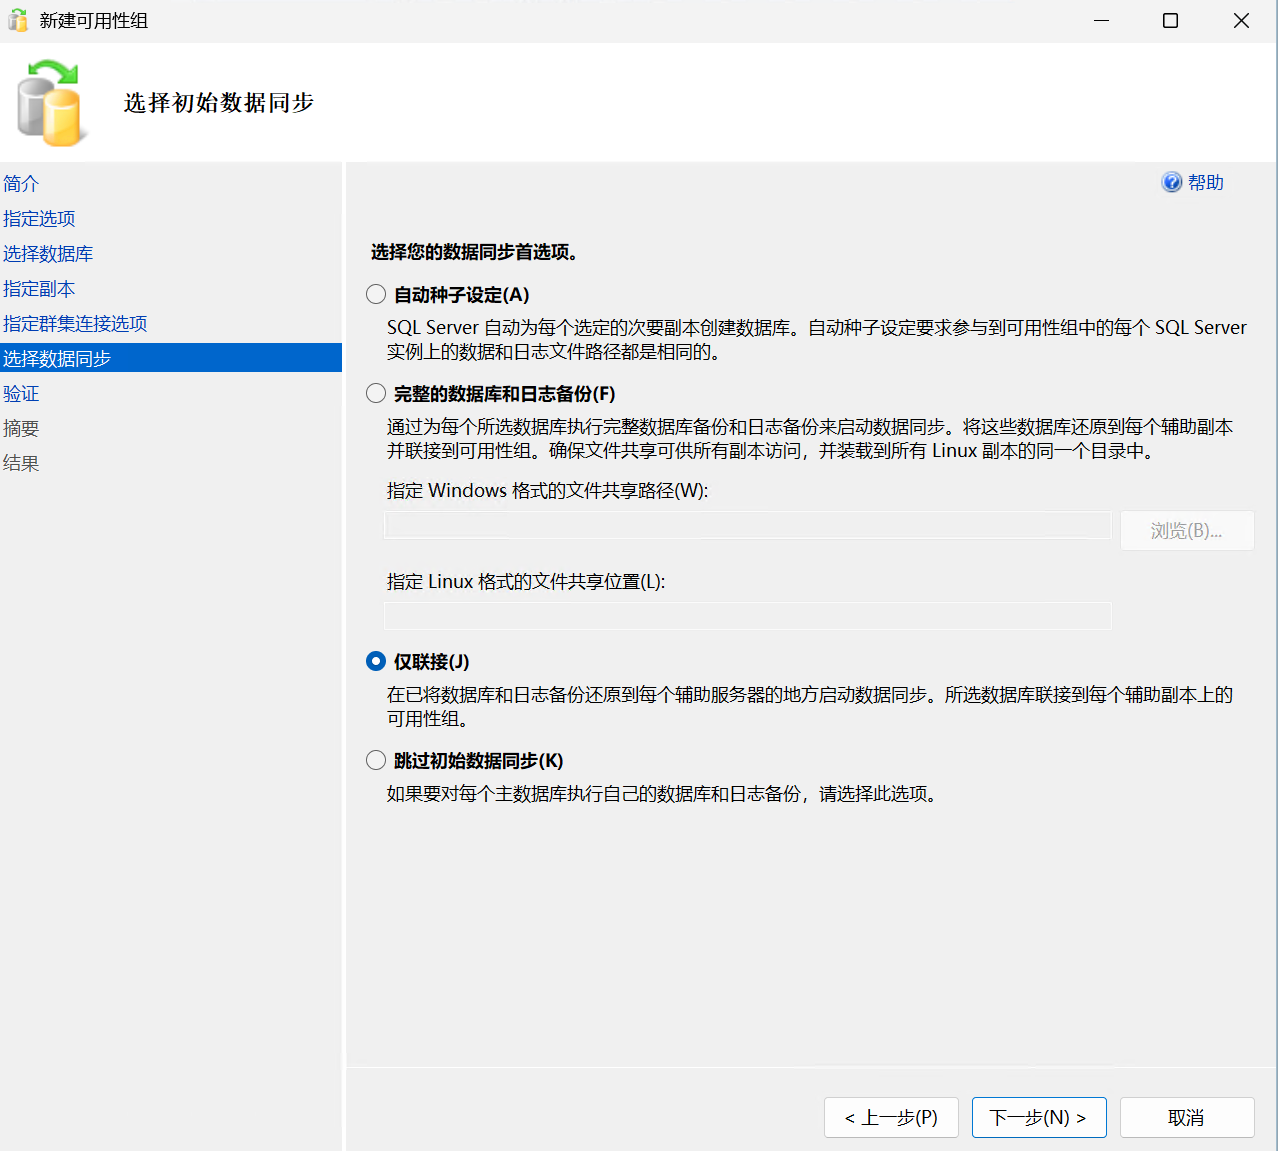This screenshot has width=1278, height=1151.
Task: Select 跳过初始数据同步(K) radio button
Action: (x=376, y=760)
